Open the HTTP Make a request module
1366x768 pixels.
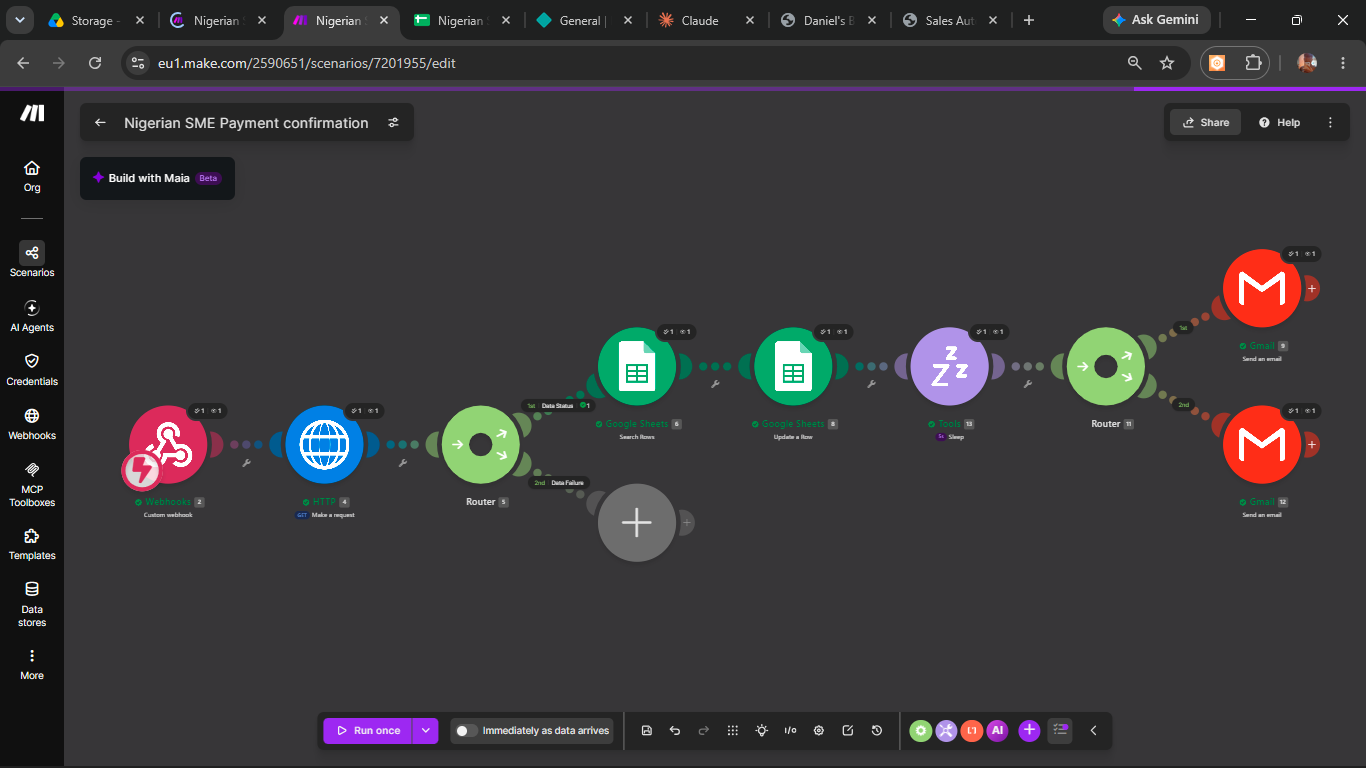pos(324,445)
